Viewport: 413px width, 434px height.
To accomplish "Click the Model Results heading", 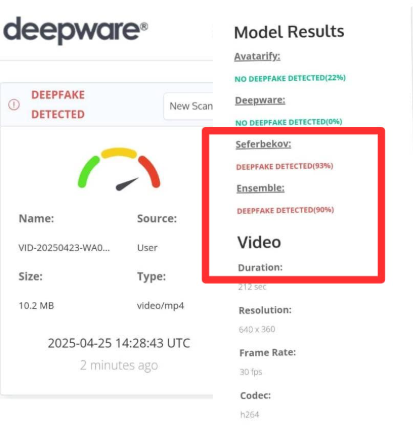I will [289, 32].
